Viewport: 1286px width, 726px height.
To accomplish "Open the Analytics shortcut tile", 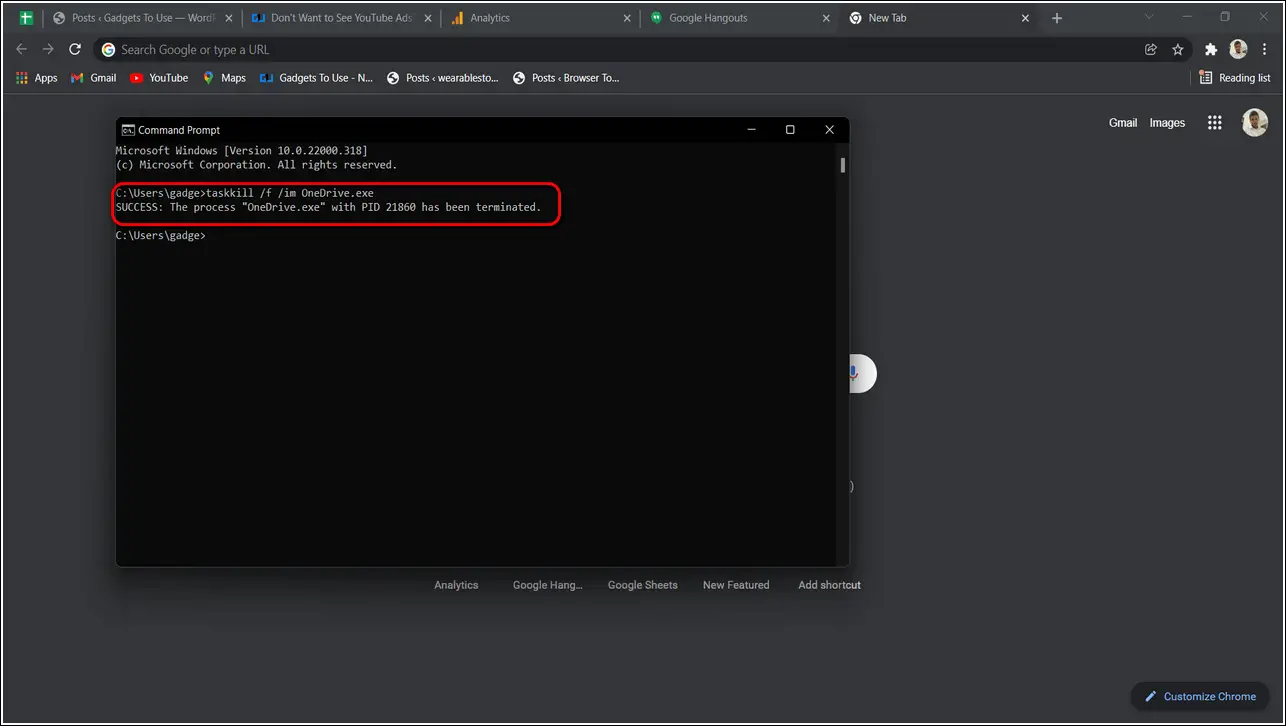I will tap(456, 585).
